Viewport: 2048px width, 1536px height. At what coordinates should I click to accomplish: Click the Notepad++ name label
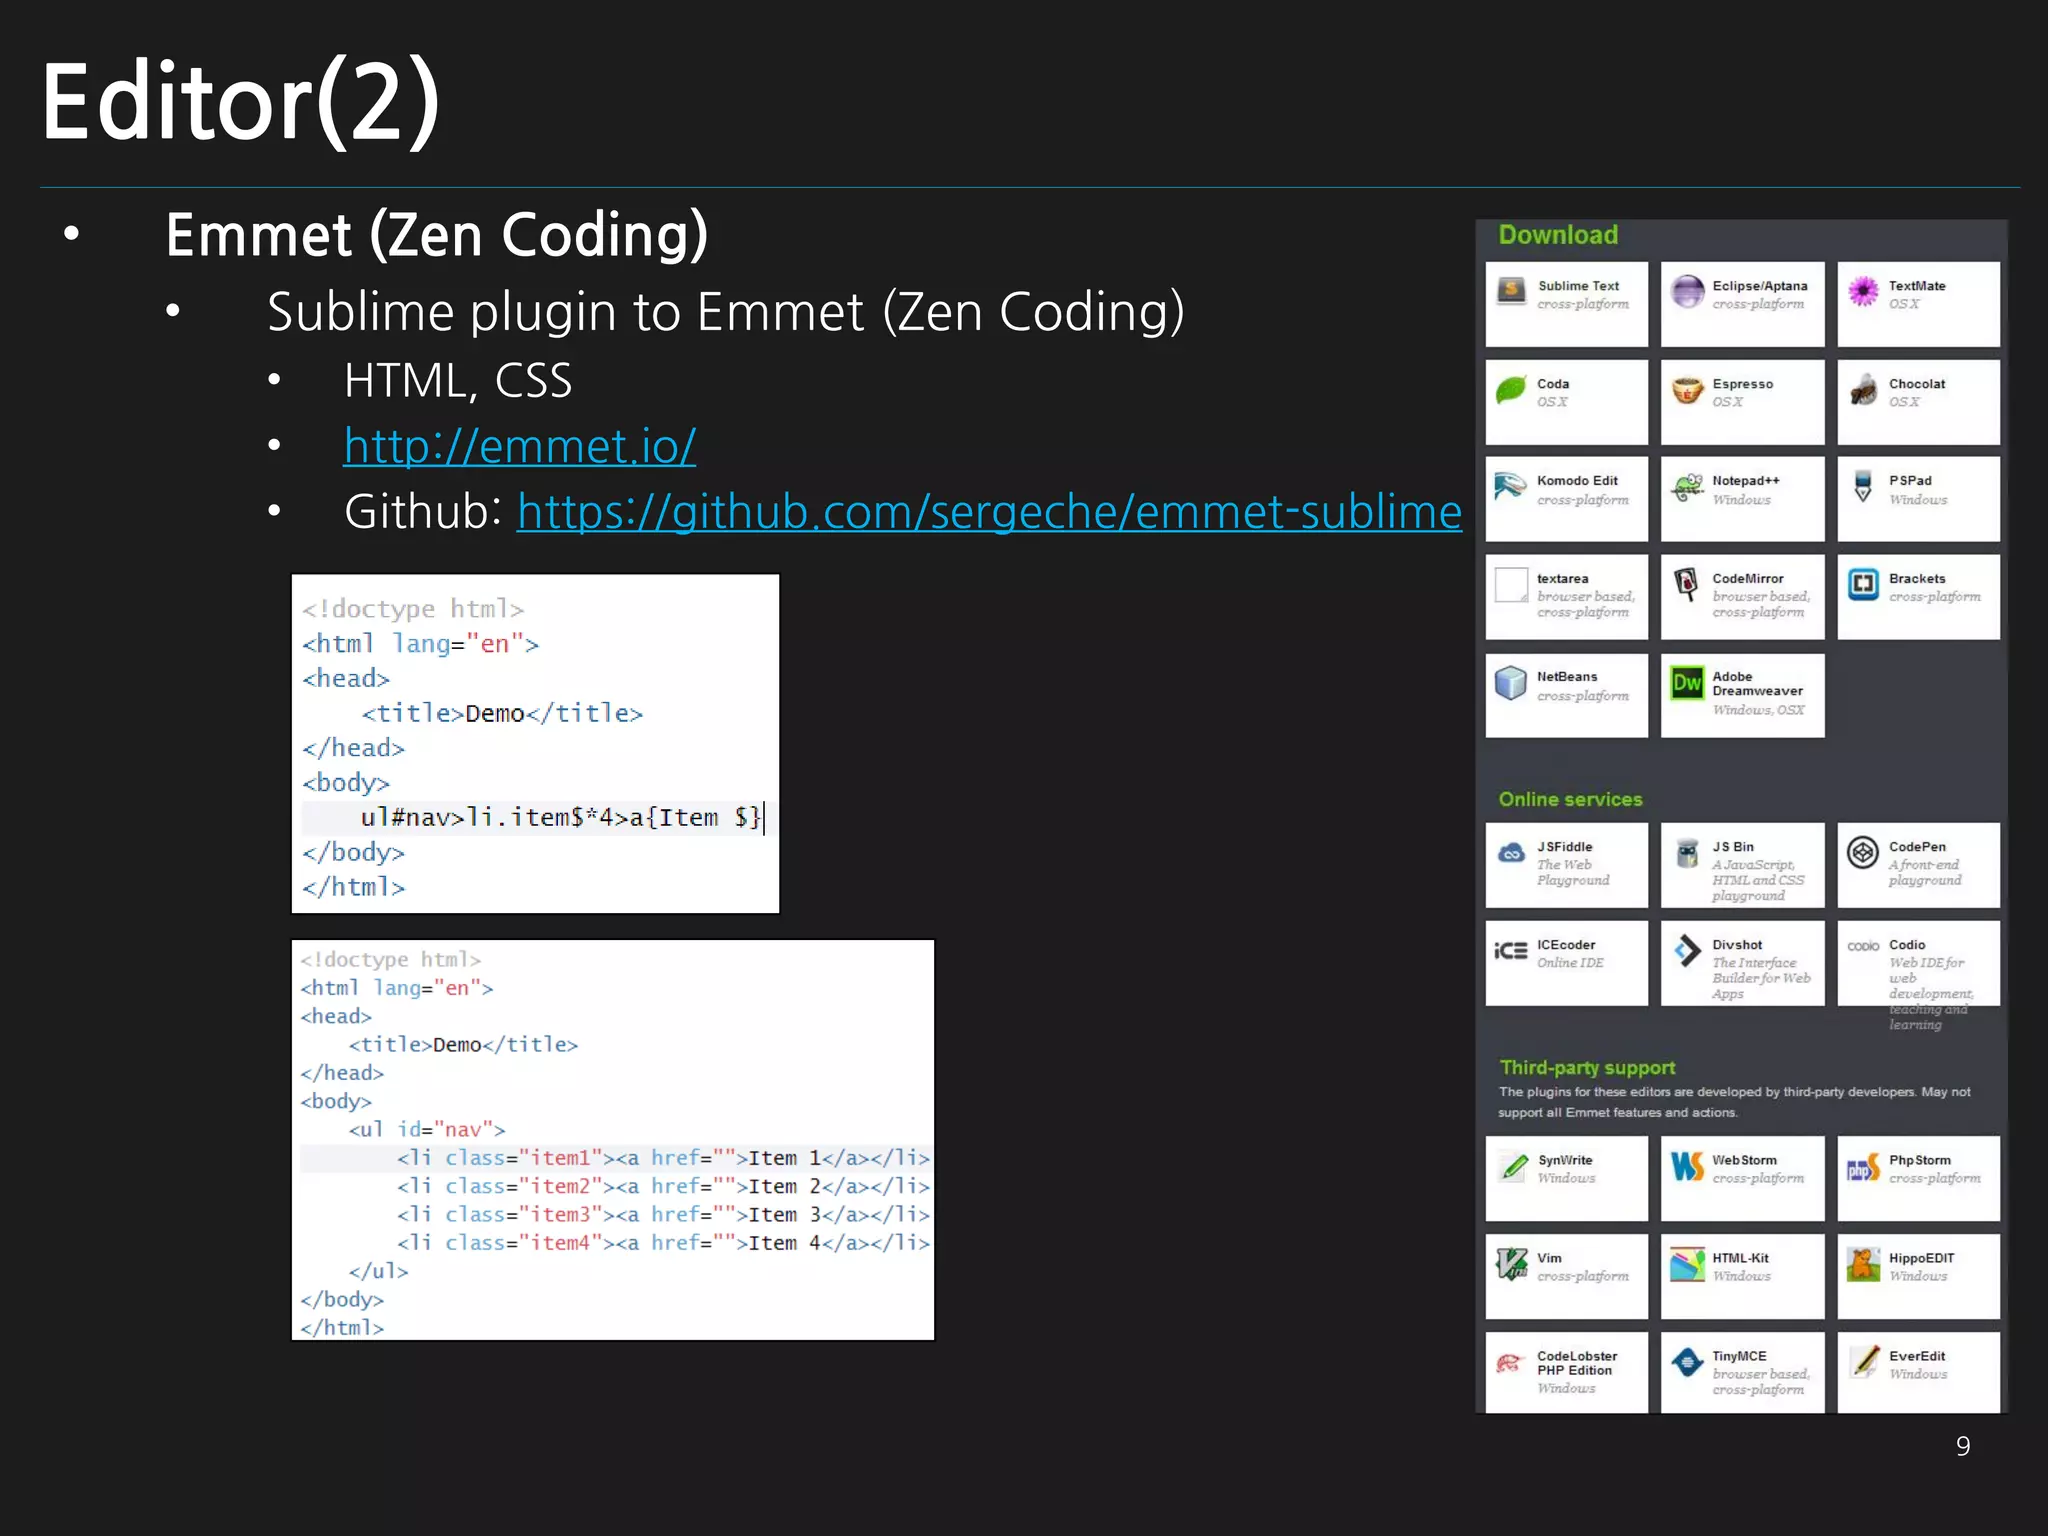pyautogui.click(x=1746, y=481)
